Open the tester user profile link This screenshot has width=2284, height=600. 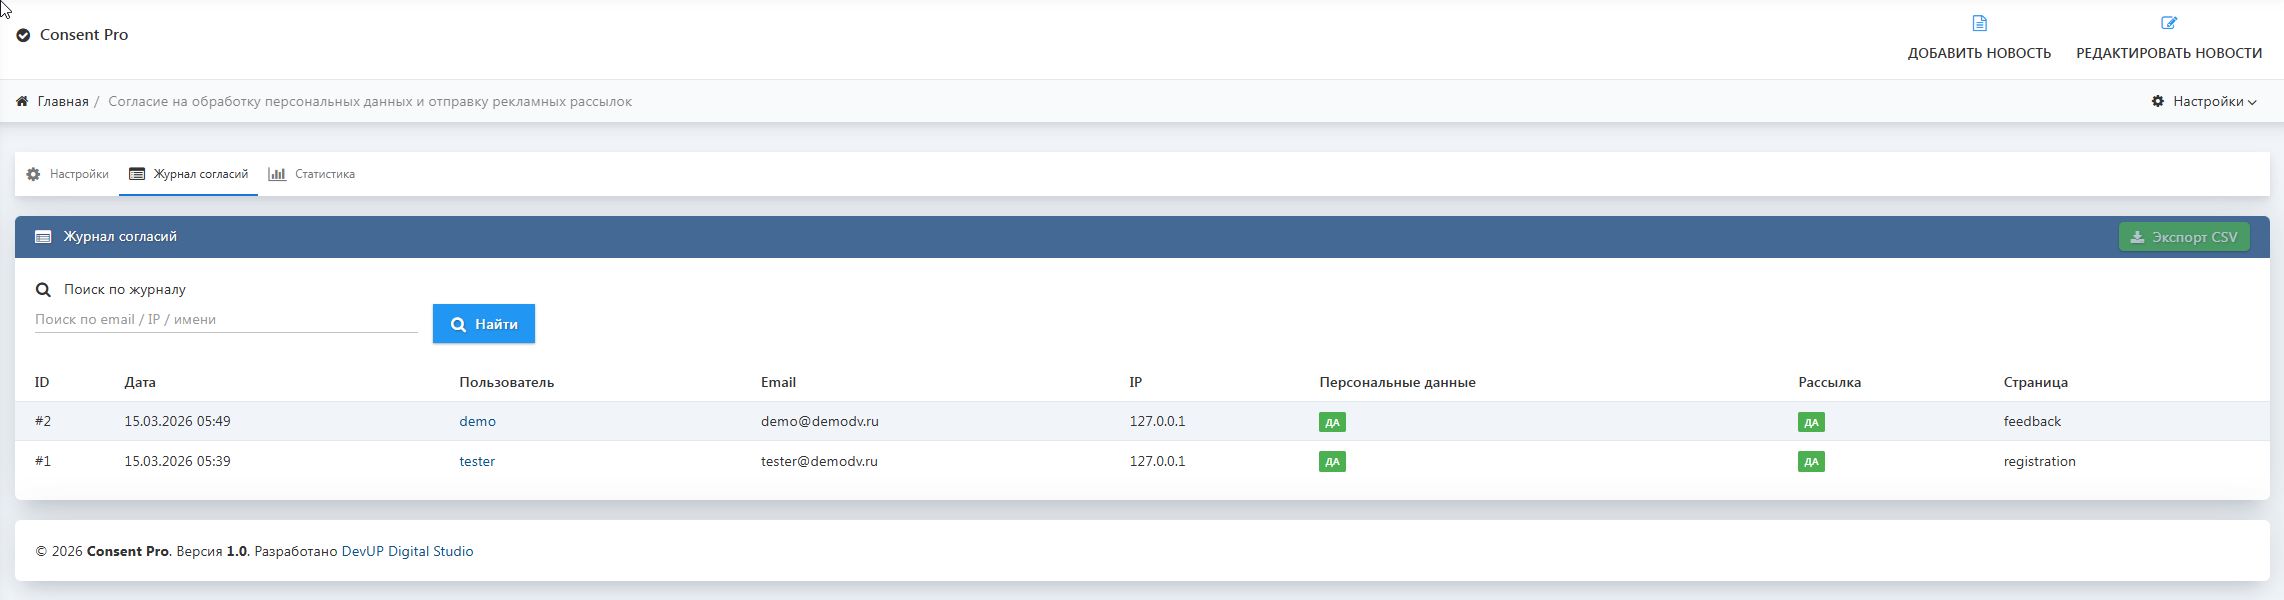point(477,461)
